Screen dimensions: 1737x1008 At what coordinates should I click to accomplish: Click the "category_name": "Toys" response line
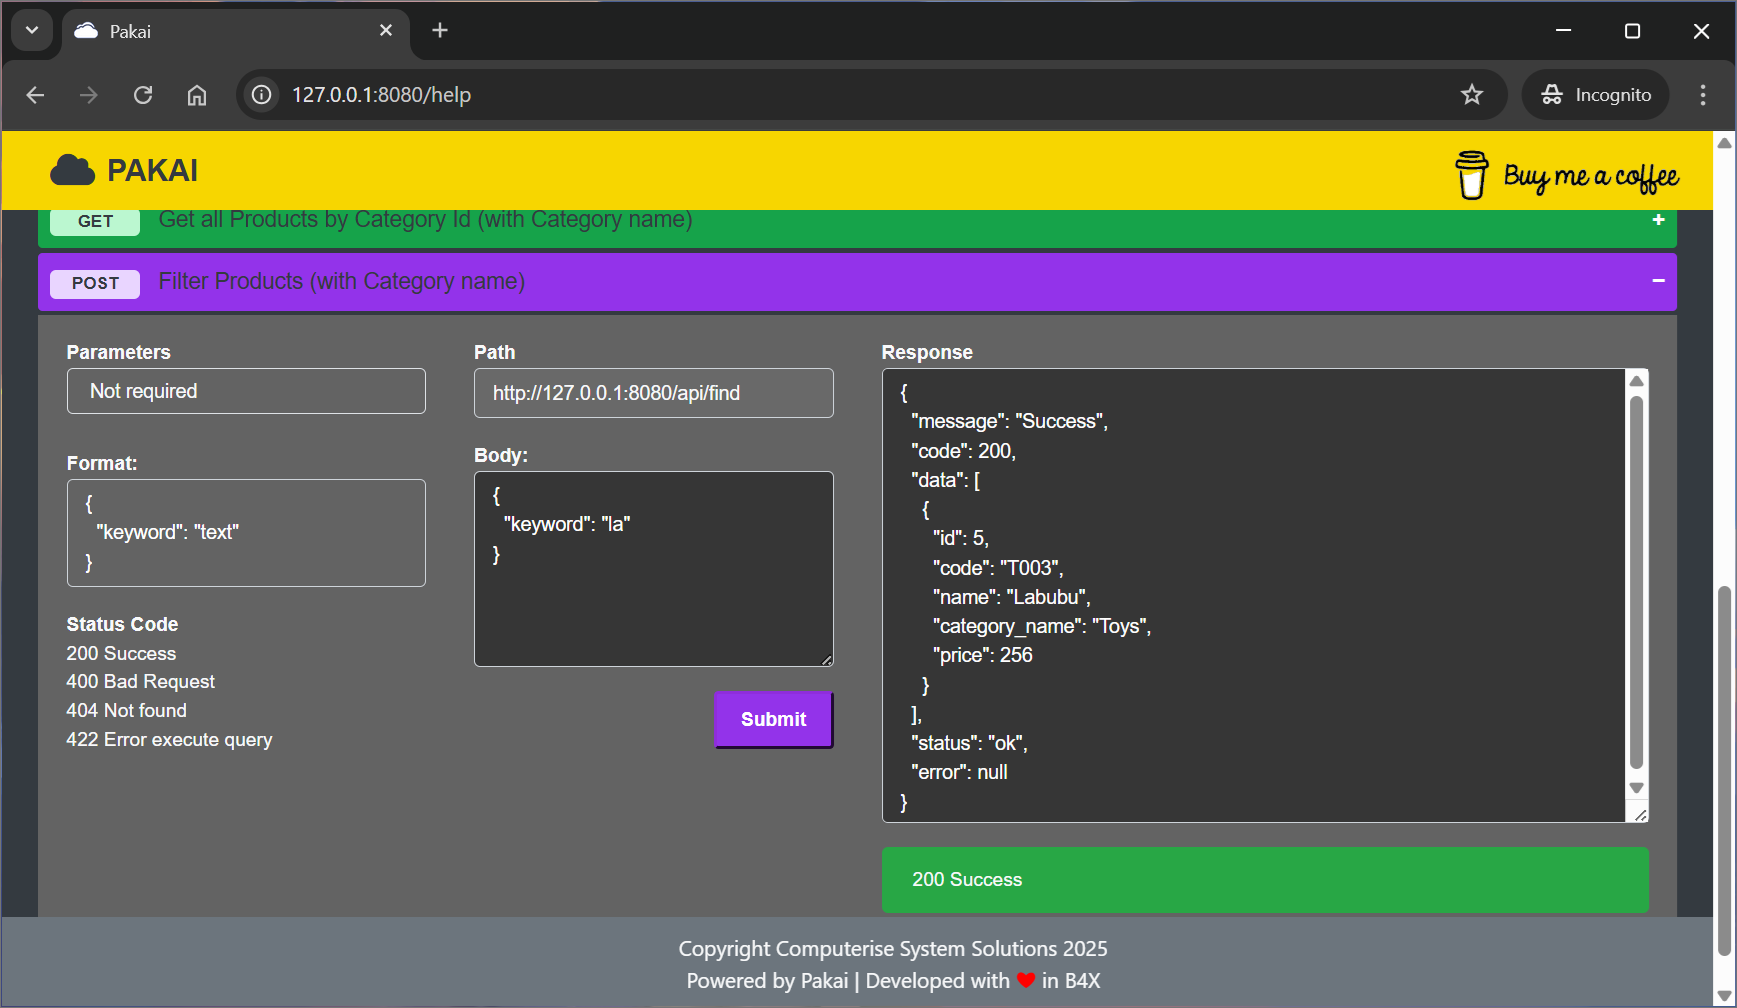pyautogui.click(x=1042, y=626)
